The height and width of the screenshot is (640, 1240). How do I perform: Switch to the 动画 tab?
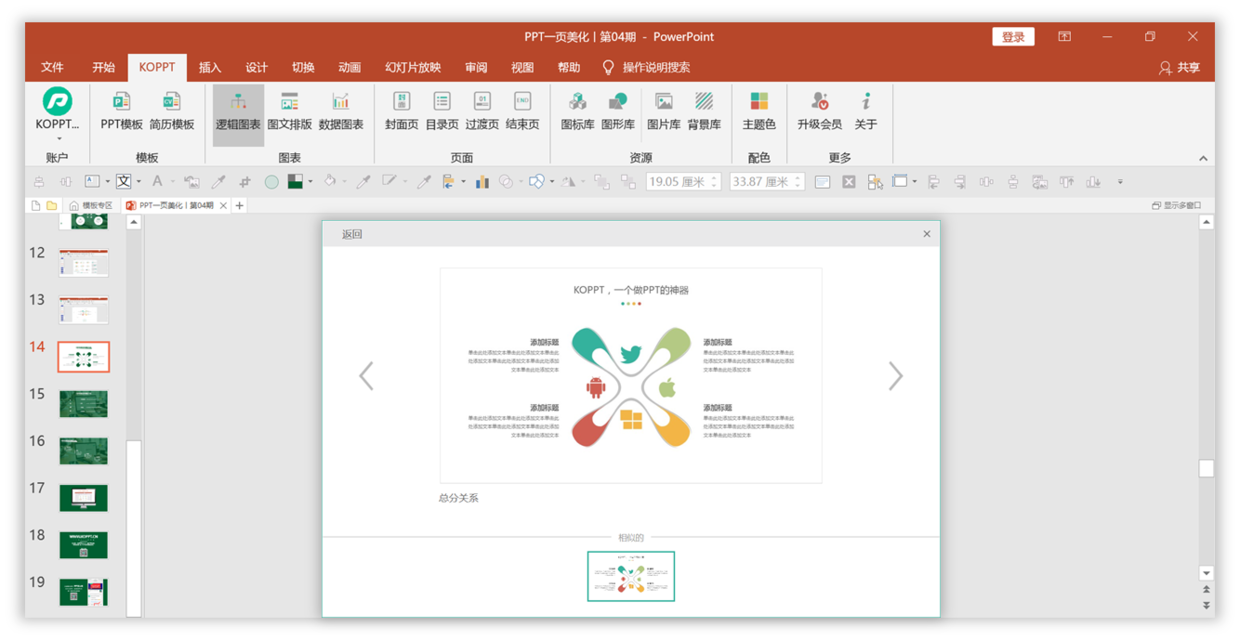click(x=350, y=67)
